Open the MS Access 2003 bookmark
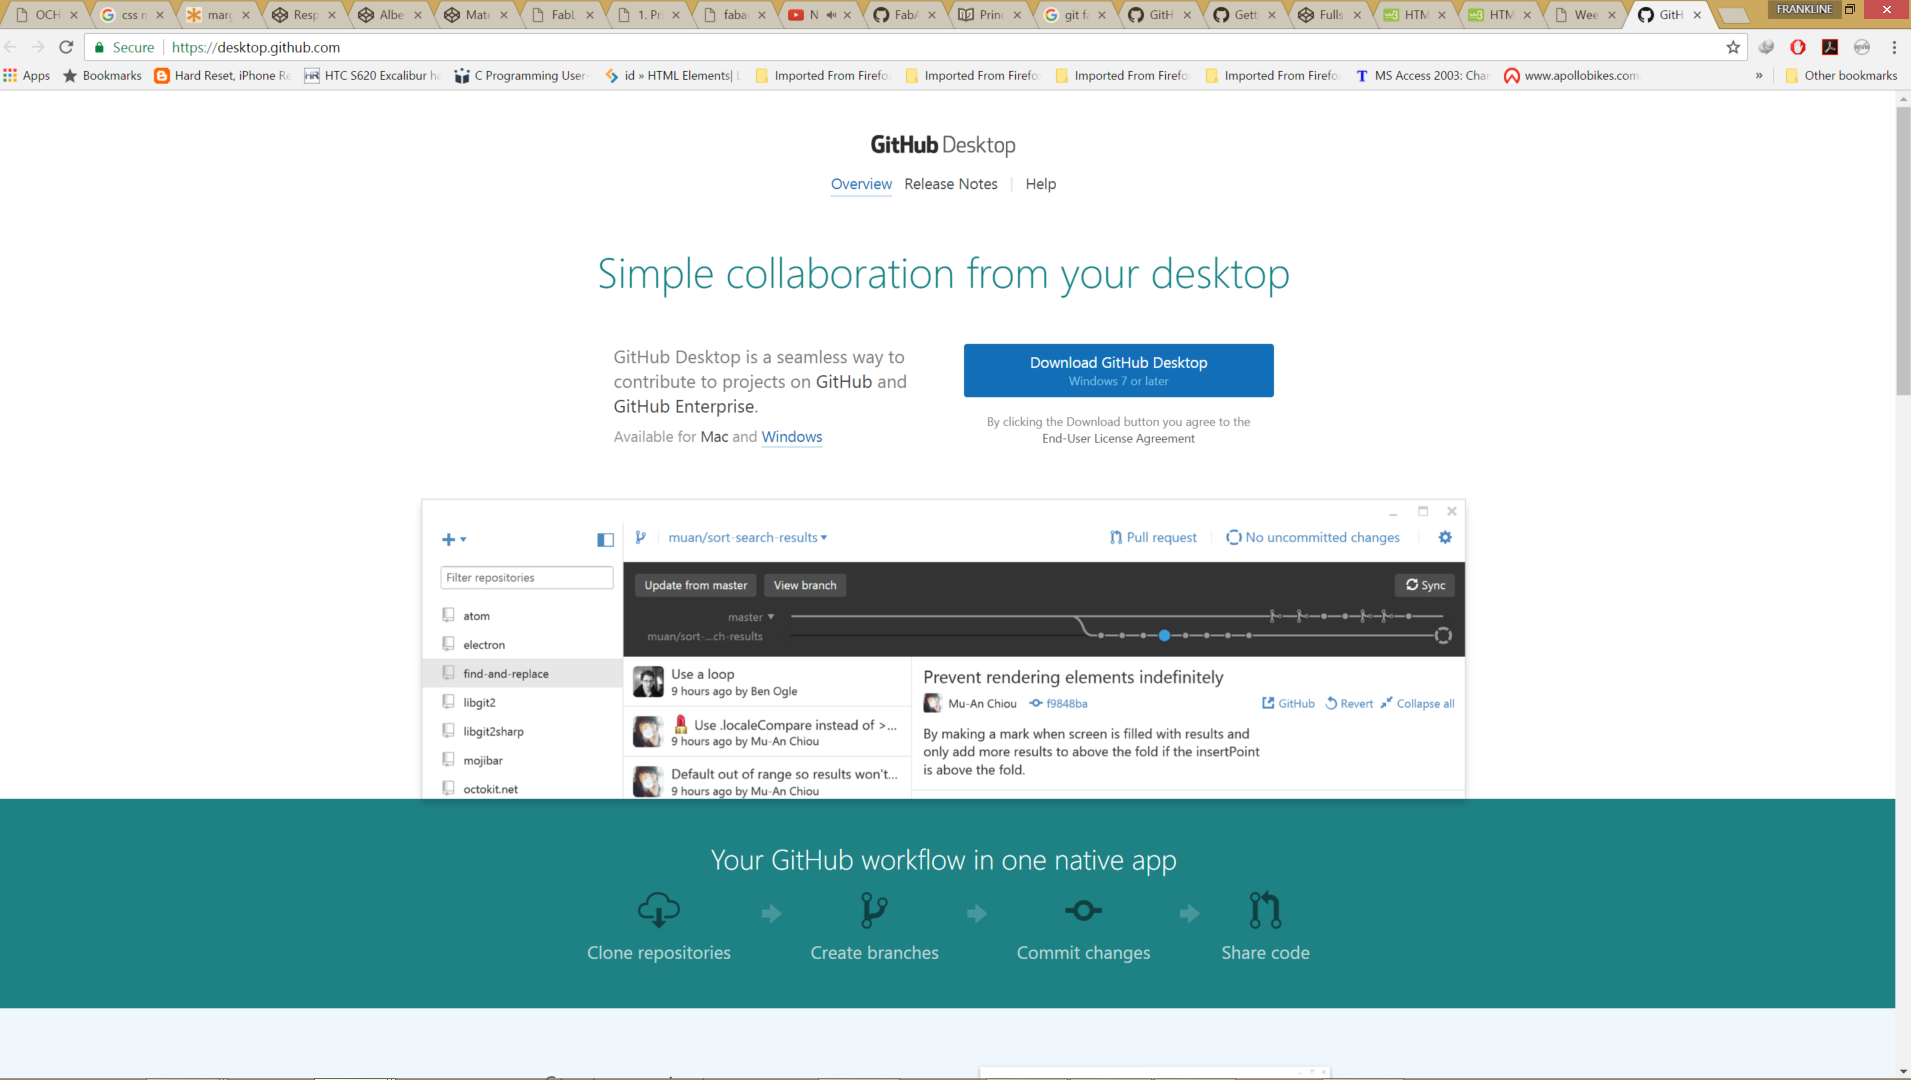 [x=1422, y=75]
